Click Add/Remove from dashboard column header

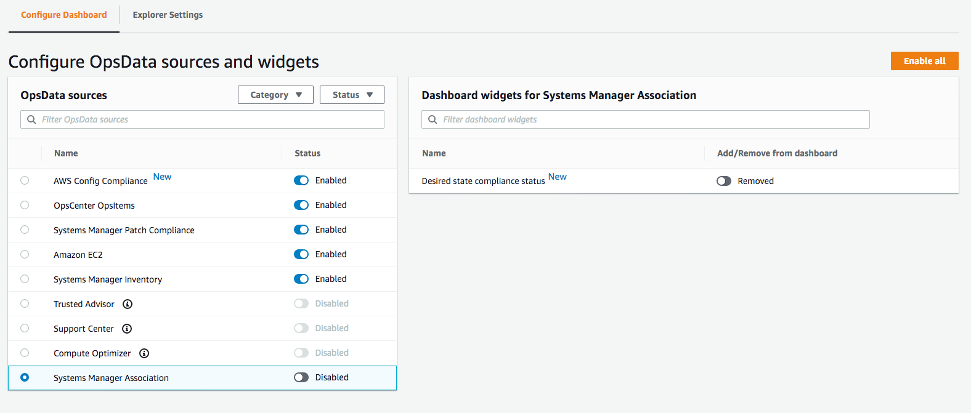pyautogui.click(x=777, y=153)
